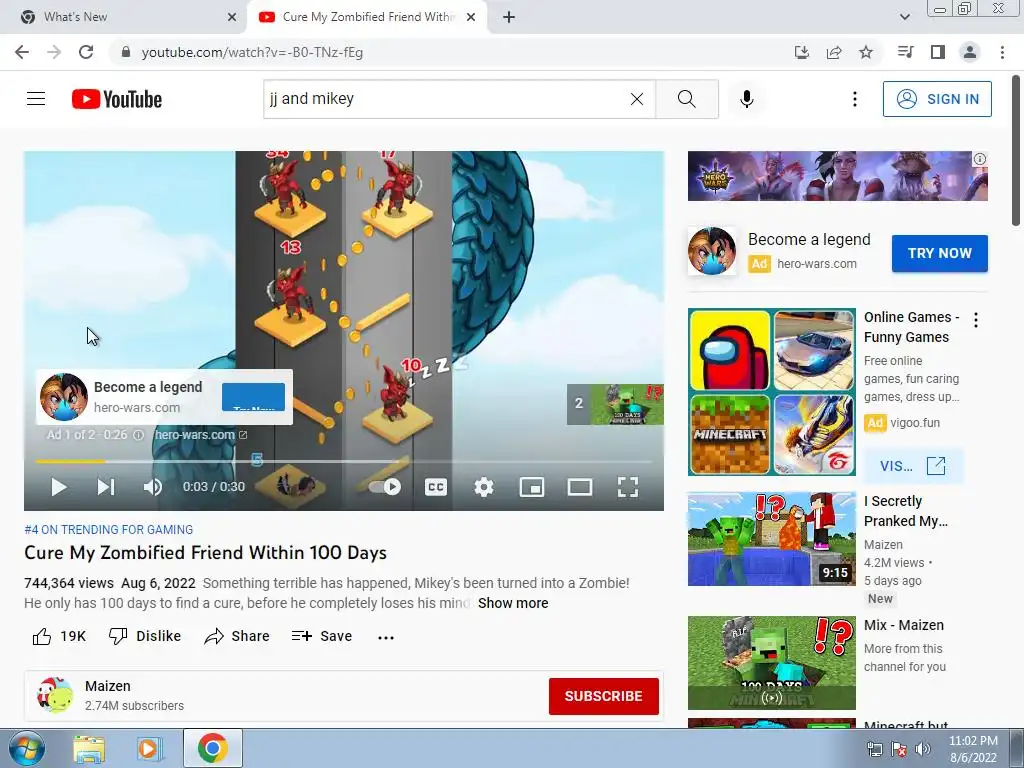
Task: Open media controls icon
Action: pos(905,52)
